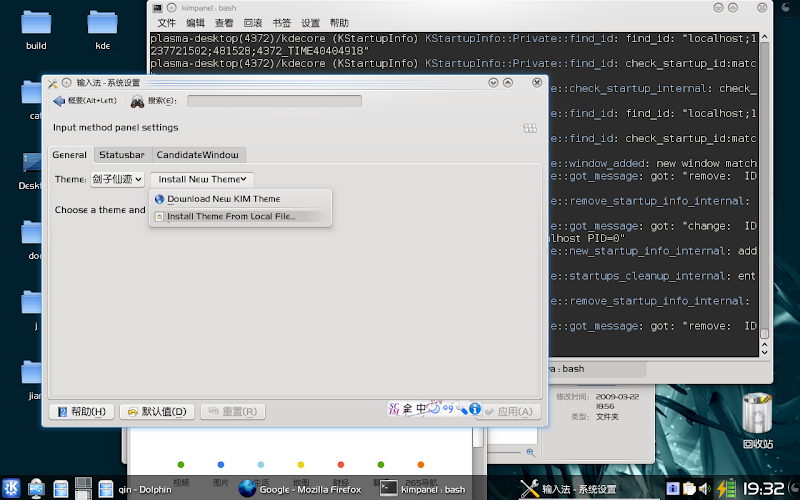The width and height of the screenshot is (800, 500).
Task: Open the KDE application launcher
Action: click(x=11, y=488)
